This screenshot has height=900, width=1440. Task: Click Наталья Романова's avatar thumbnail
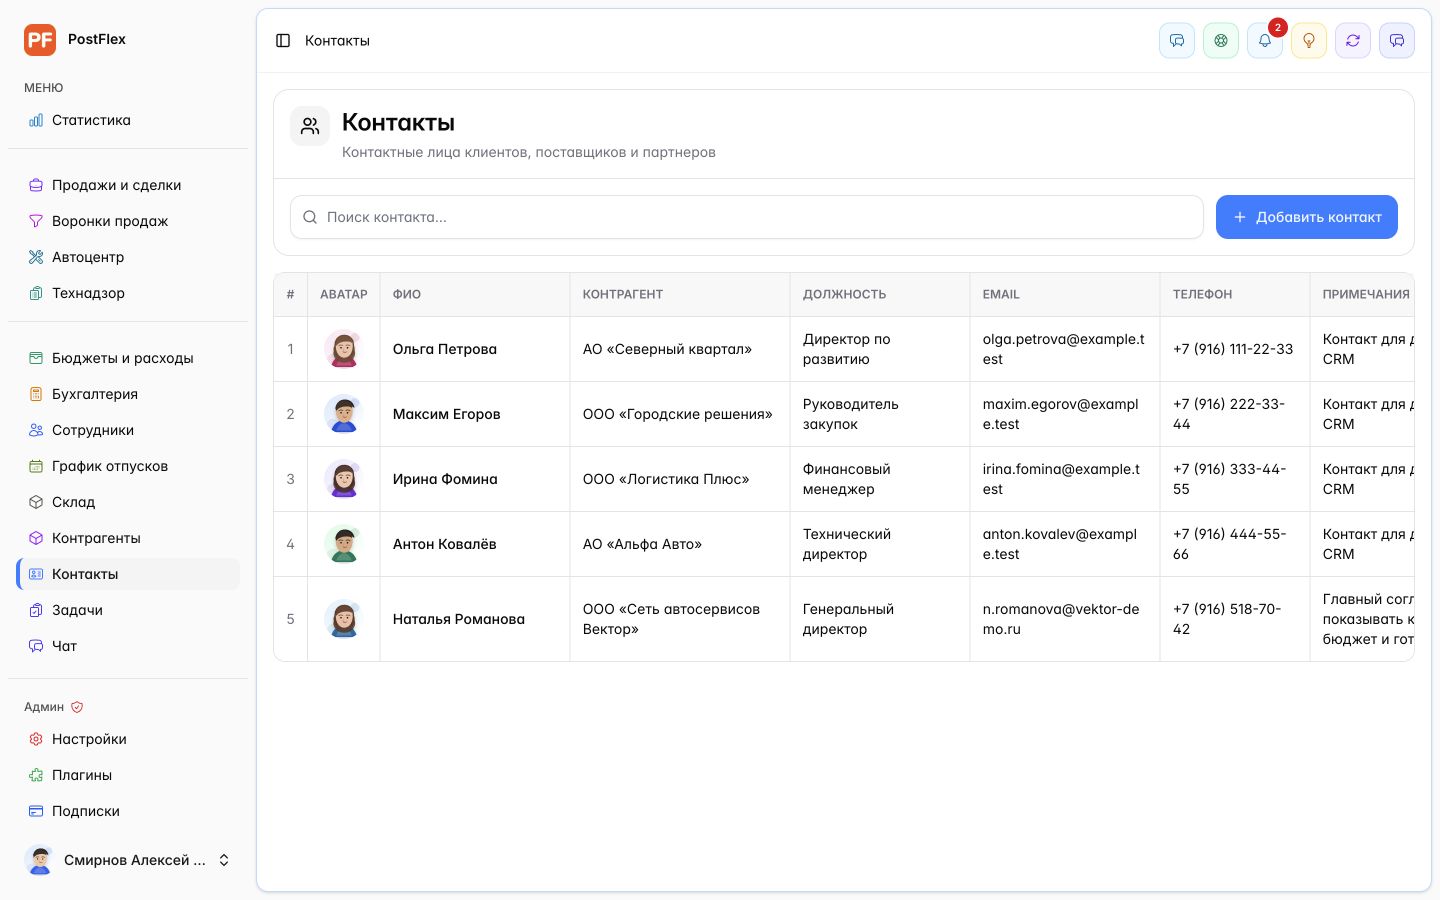tap(344, 619)
